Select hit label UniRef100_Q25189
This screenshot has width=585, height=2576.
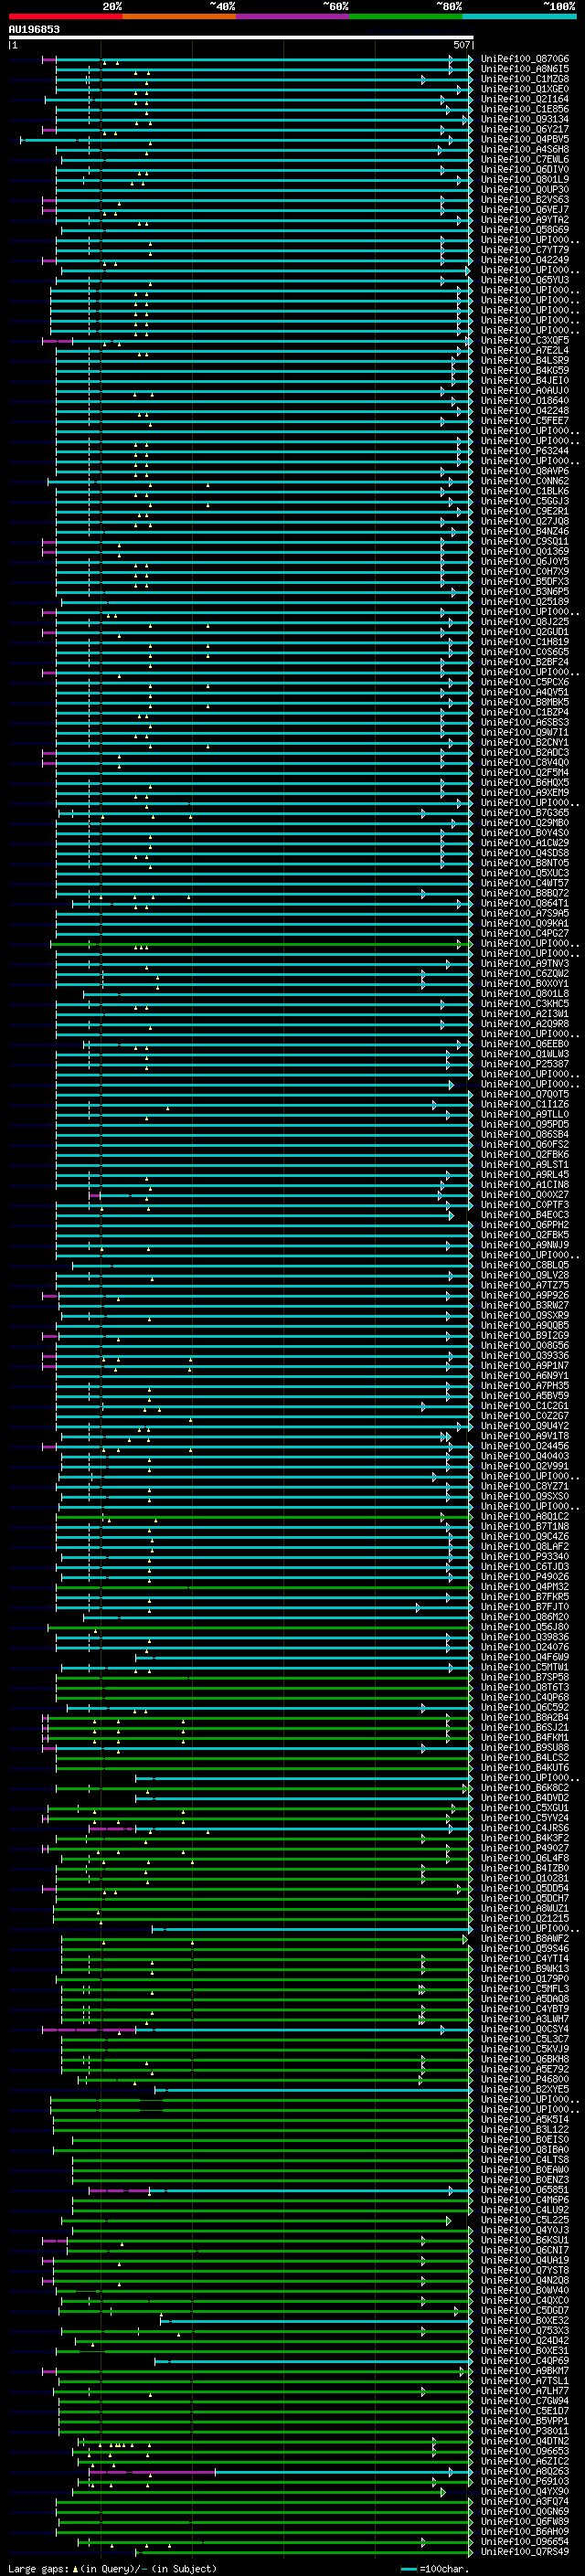(x=525, y=602)
